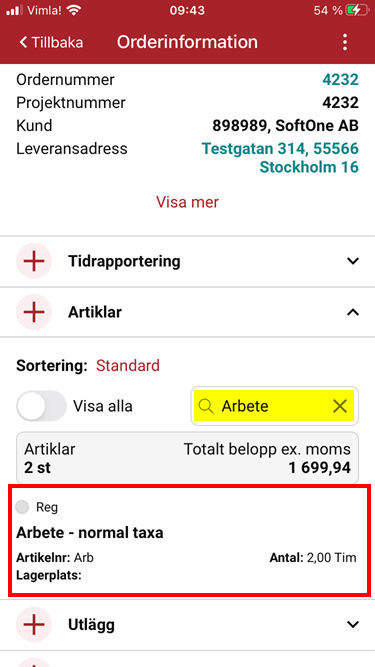375x667 pixels.
Task: Focus the Arbete search input field
Action: [274, 406]
